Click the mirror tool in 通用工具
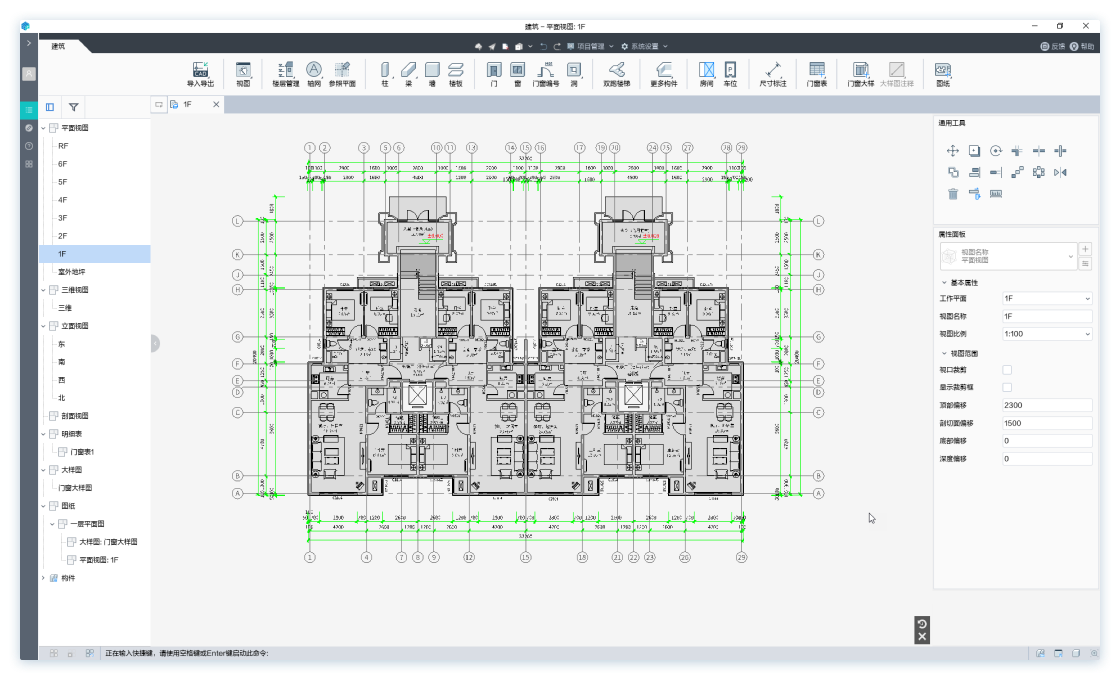The image size is (1120, 680). [1060, 172]
